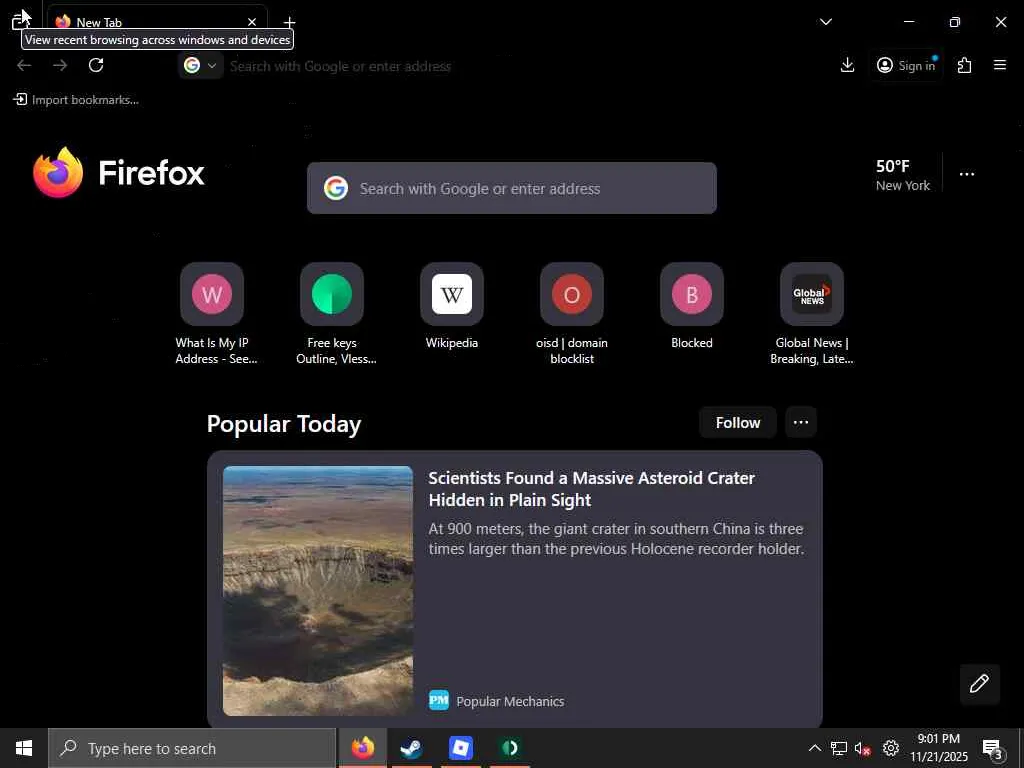Click the article description about 900 meters

click(616, 539)
